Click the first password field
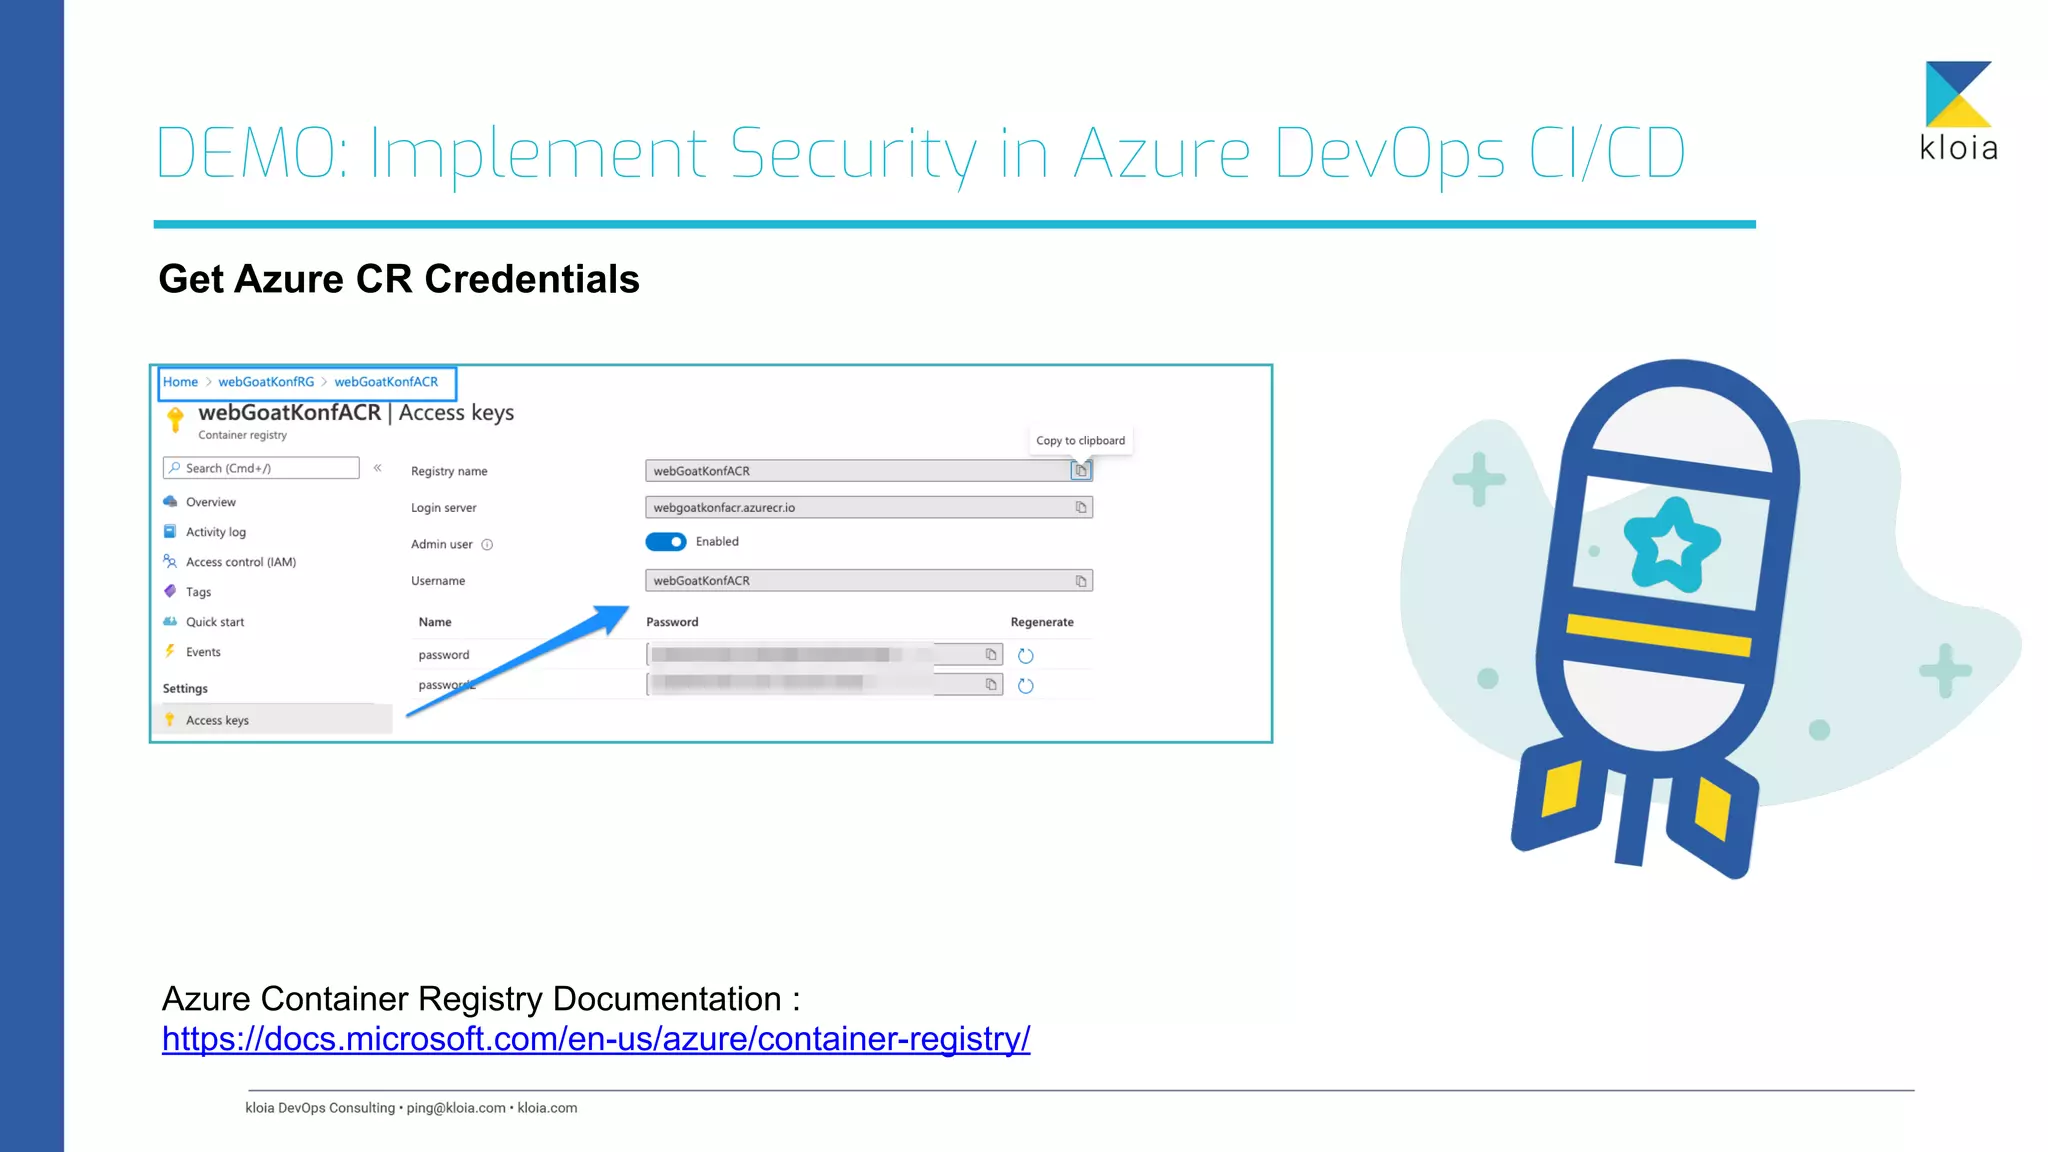 coord(824,655)
